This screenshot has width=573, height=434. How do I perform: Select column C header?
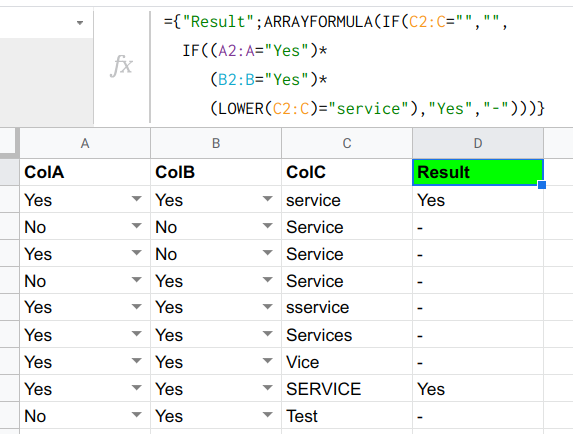click(347, 143)
